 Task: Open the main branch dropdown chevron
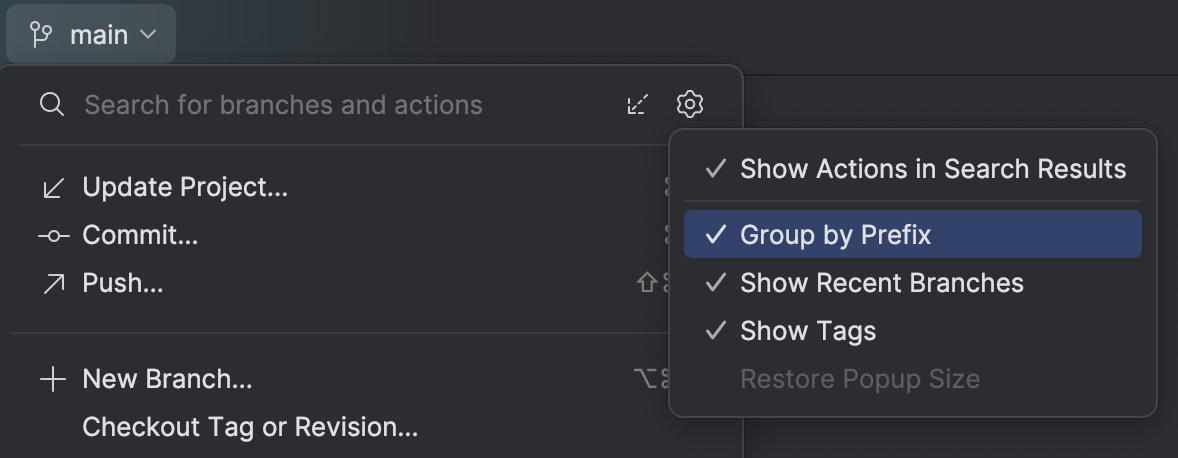pyautogui.click(x=148, y=35)
